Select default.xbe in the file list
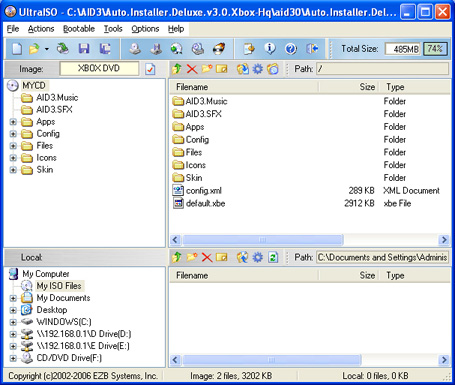 (205, 203)
